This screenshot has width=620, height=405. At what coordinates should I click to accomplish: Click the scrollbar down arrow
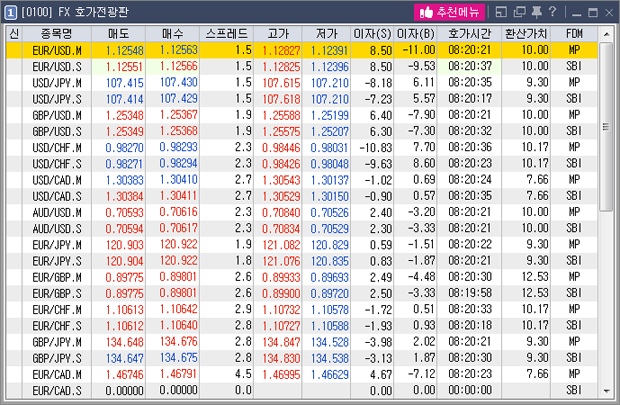606,391
